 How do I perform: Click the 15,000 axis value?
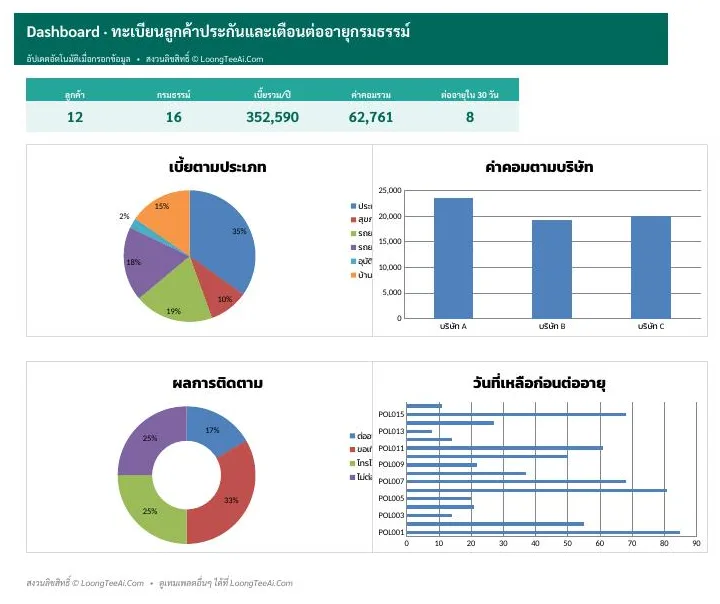(x=390, y=242)
